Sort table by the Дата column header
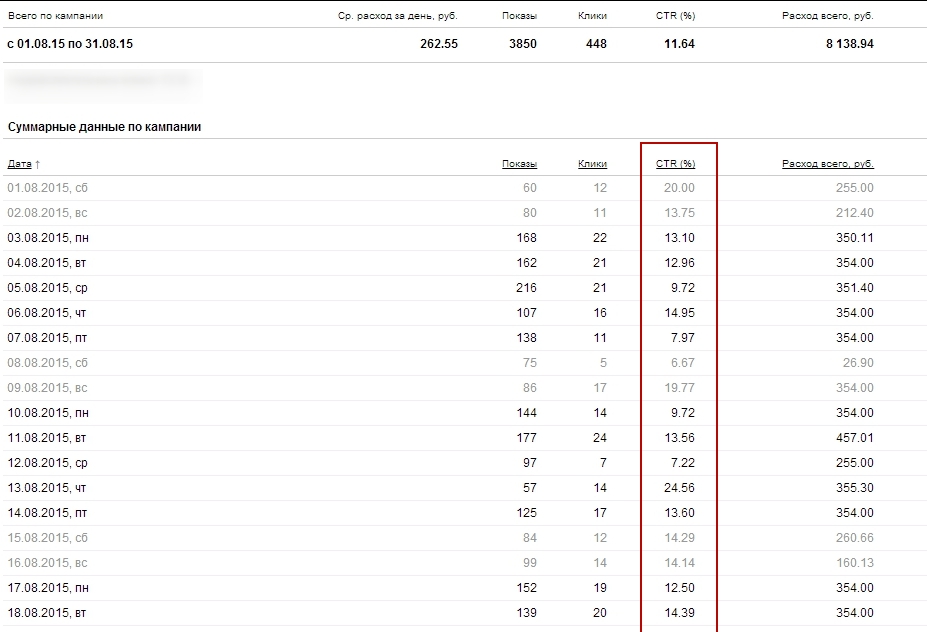This screenshot has height=632, width=927. [x=20, y=164]
